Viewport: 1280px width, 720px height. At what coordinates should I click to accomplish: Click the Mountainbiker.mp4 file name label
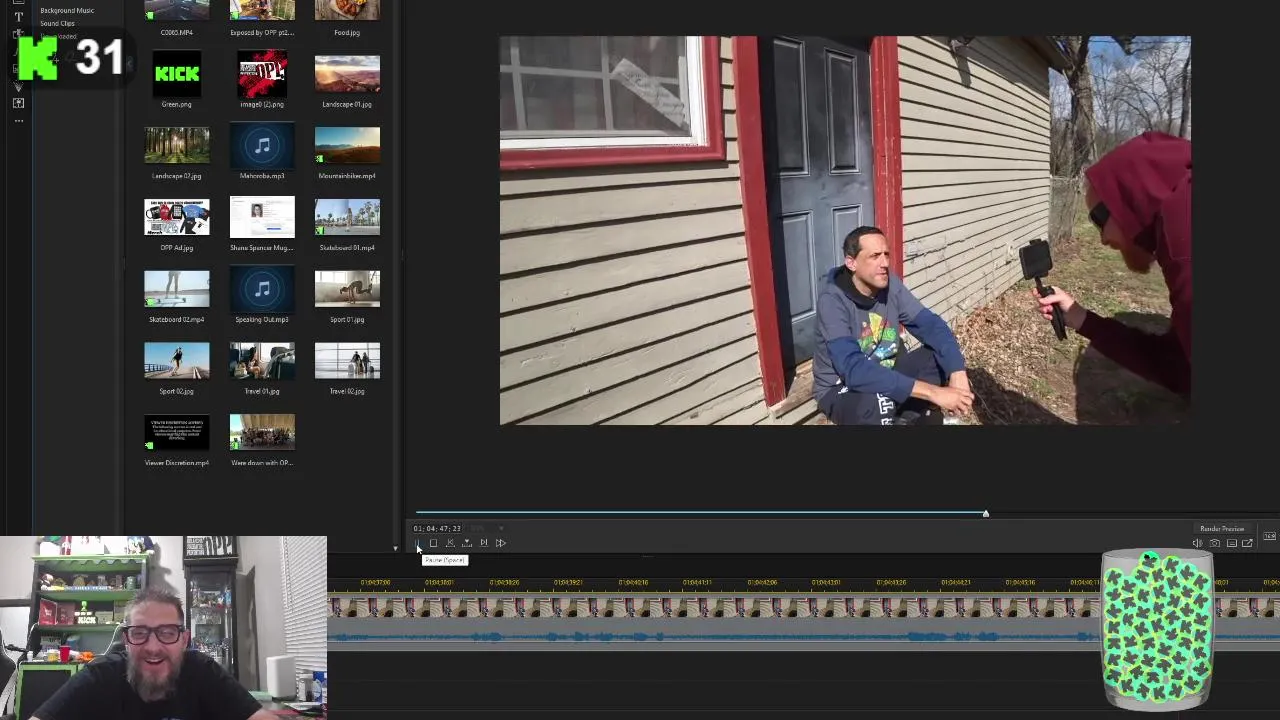(x=347, y=176)
